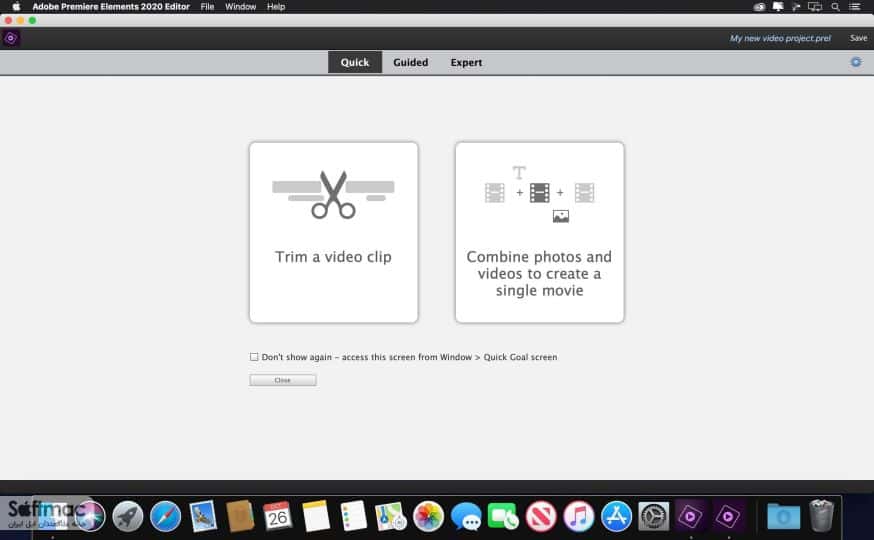Open the File menu

click(x=207, y=7)
